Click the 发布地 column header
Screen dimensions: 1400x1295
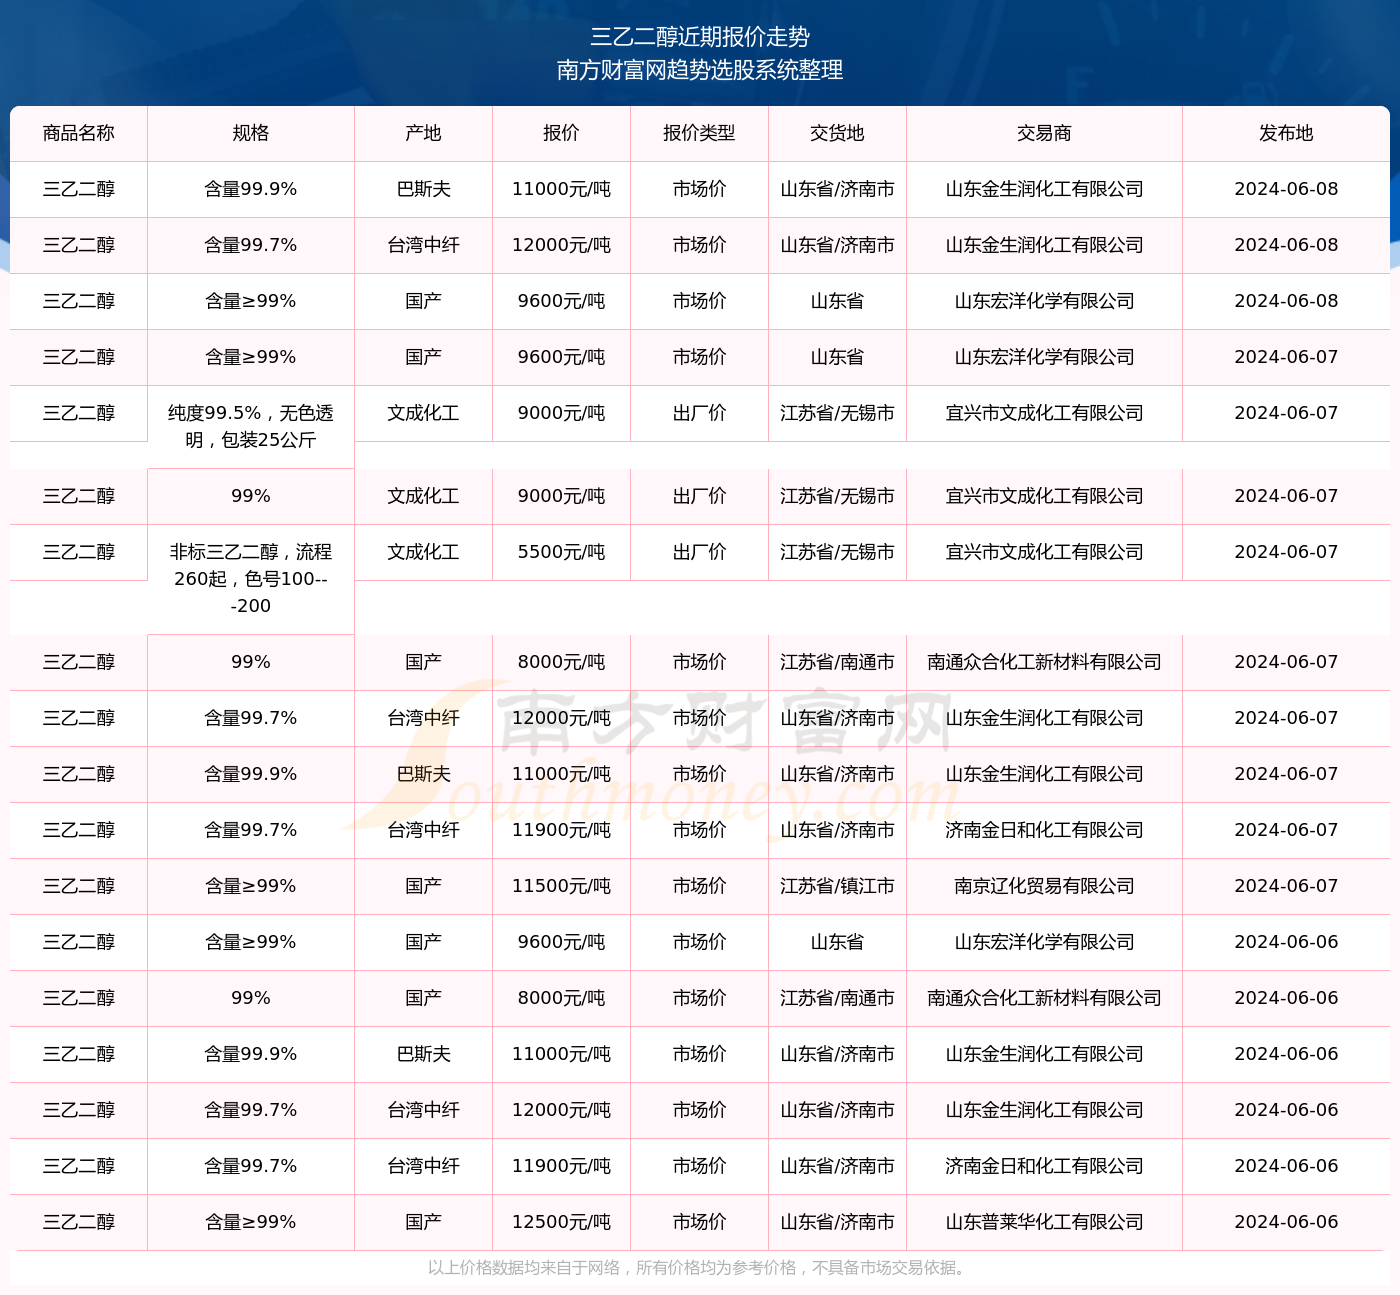pos(1286,133)
